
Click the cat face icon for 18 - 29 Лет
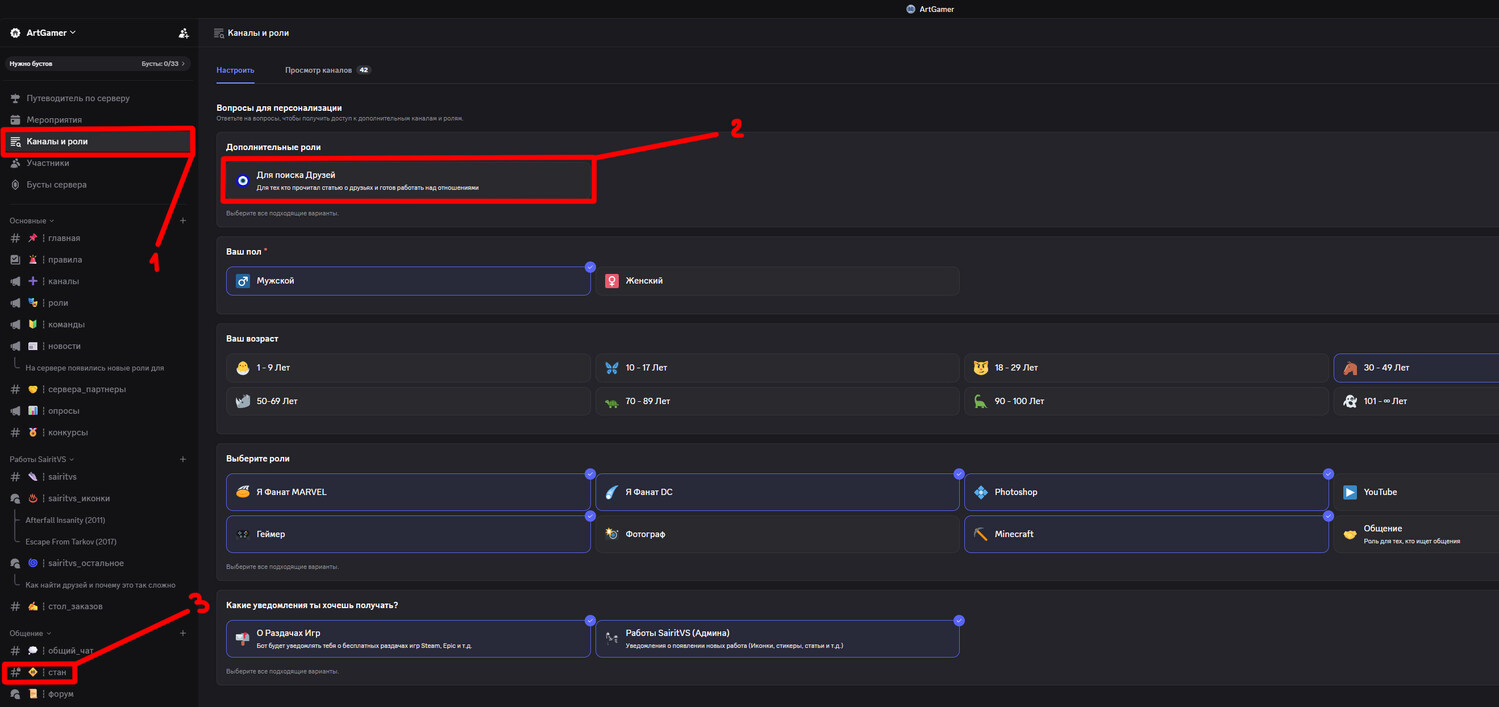coord(980,368)
